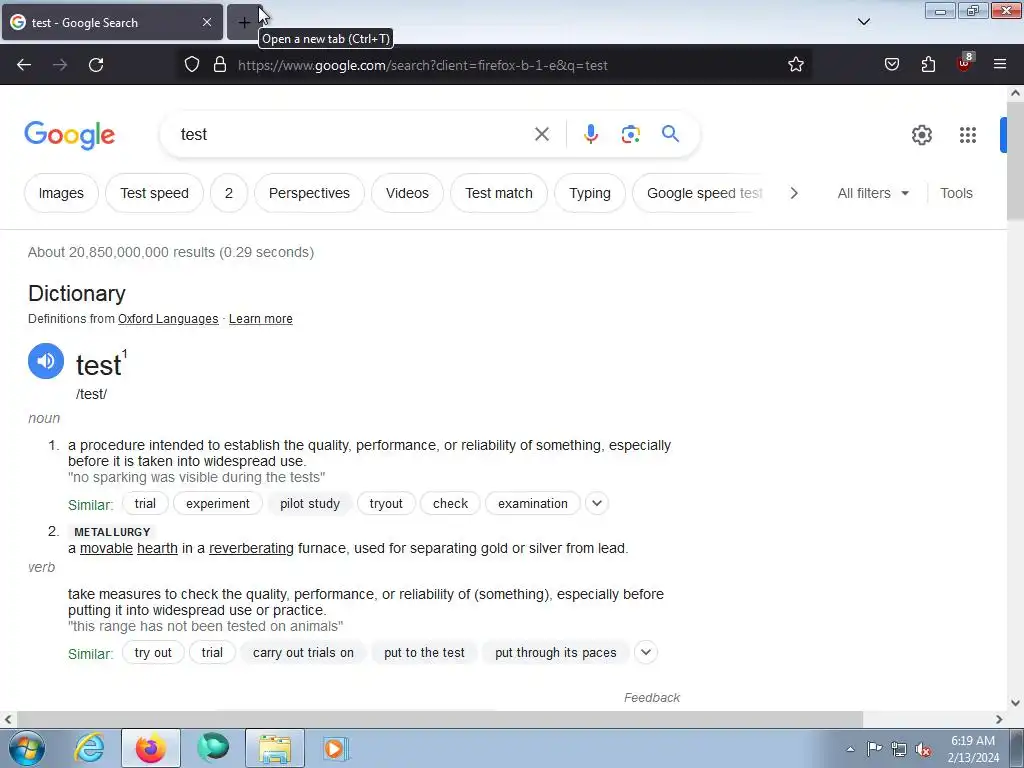
Task: Open the Windows Start menu
Action: point(27,748)
